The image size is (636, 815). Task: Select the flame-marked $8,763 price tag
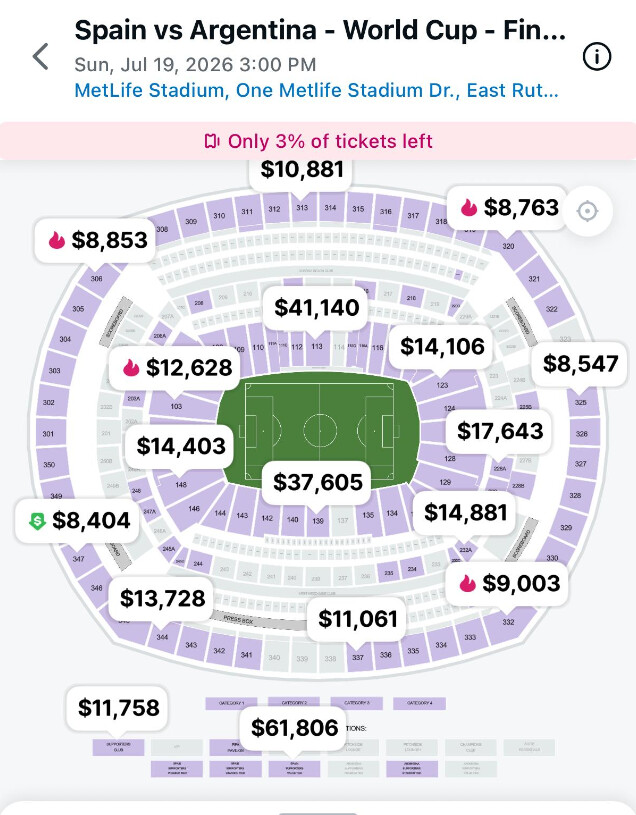(507, 208)
